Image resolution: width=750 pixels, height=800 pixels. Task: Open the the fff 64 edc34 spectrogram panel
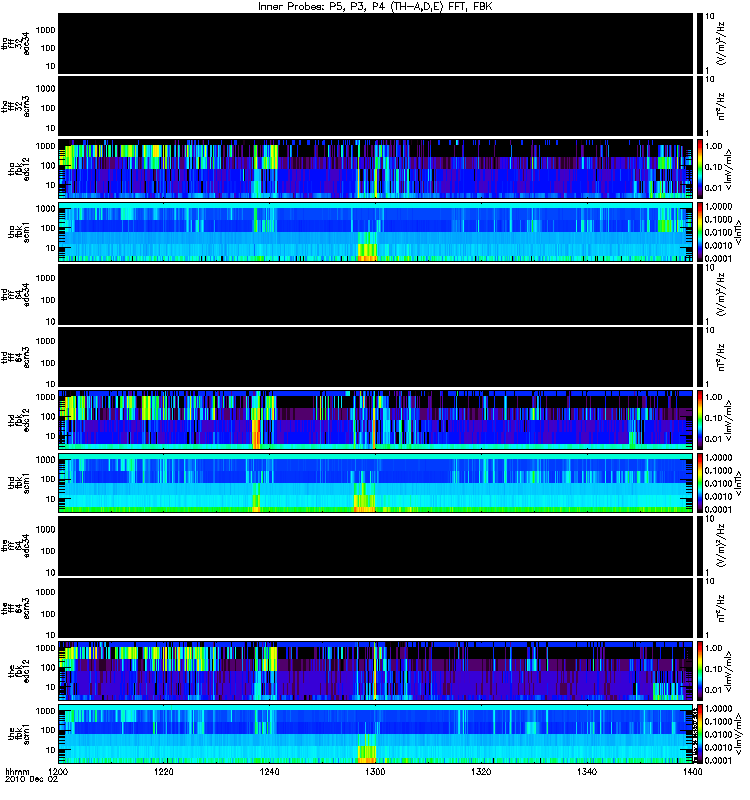376,545
